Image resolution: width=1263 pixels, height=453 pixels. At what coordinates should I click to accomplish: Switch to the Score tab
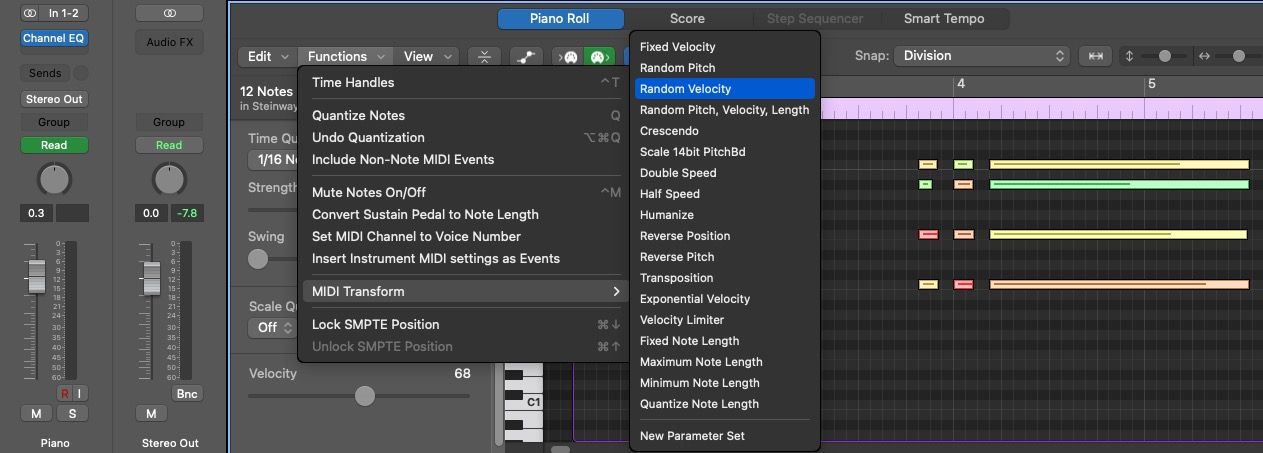tap(687, 18)
